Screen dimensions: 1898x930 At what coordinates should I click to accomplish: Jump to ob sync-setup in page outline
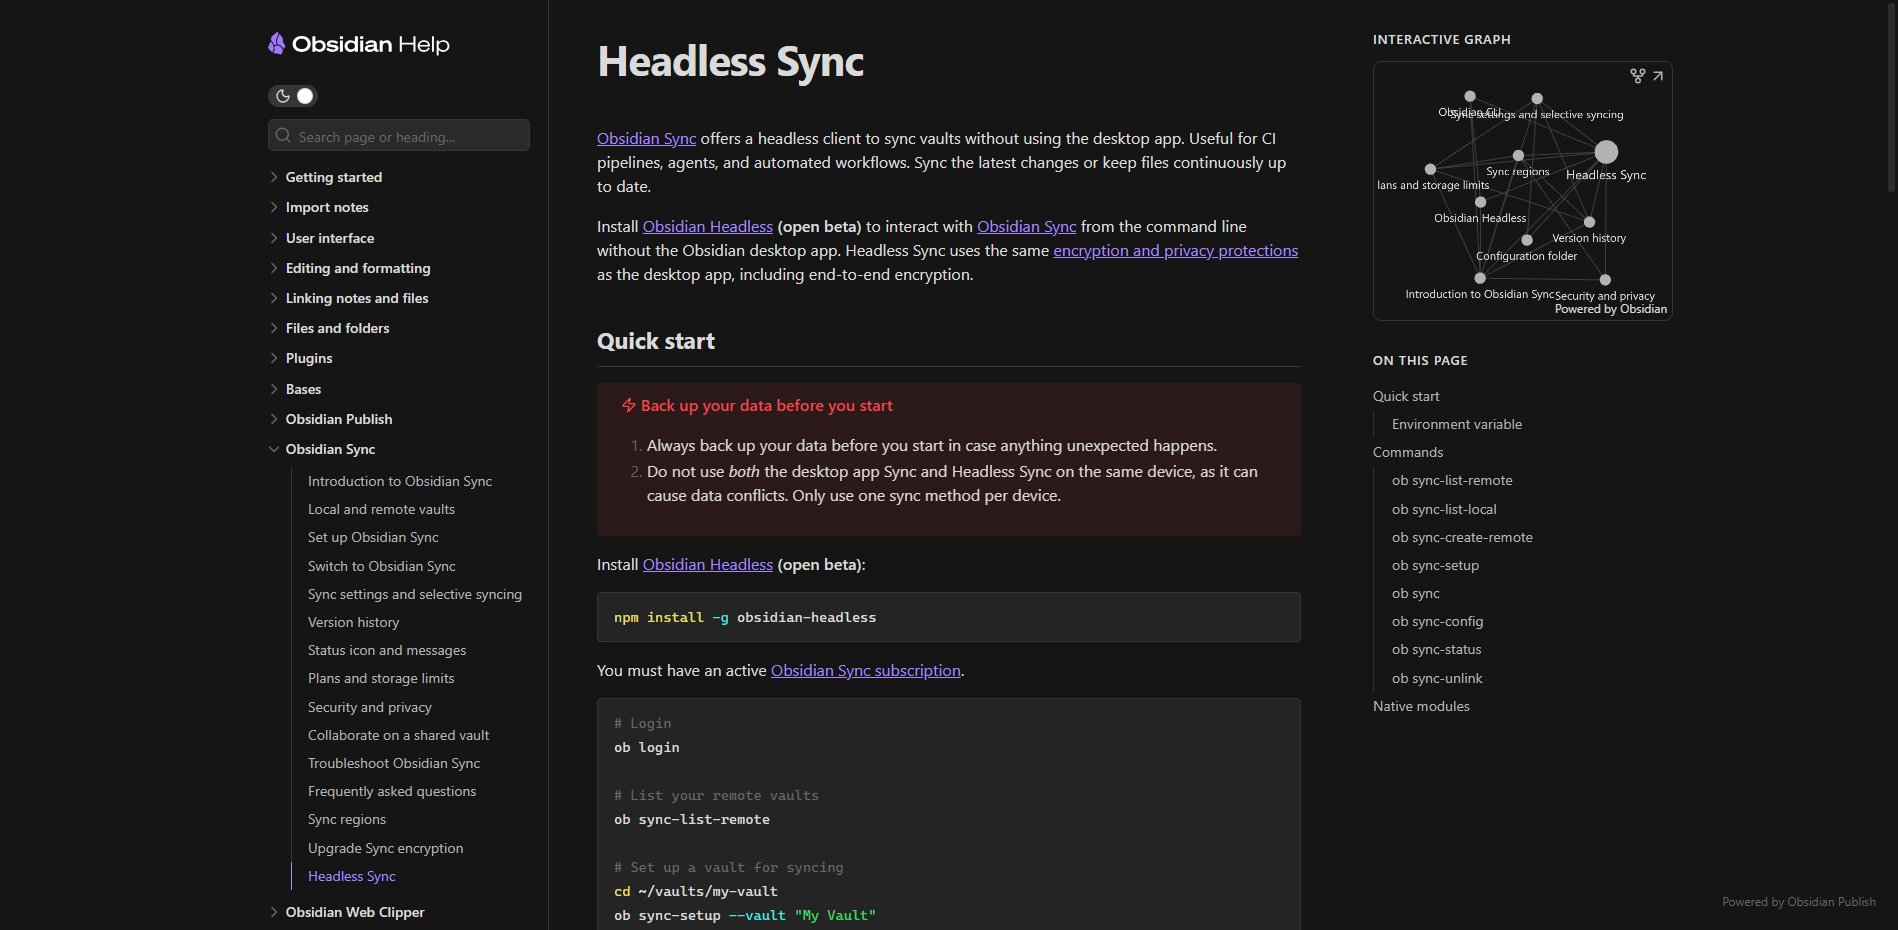click(1435, 565)
